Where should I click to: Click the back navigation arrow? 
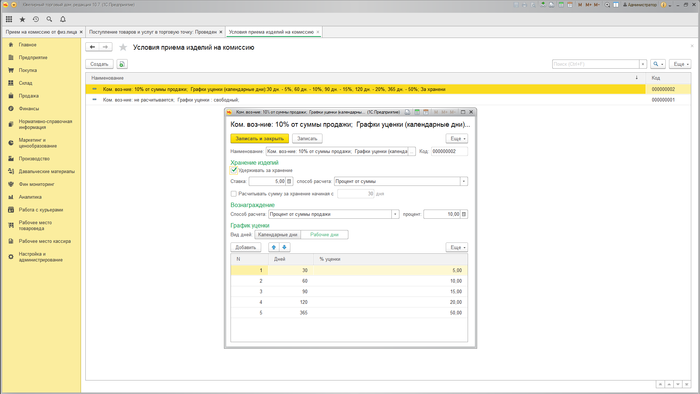(92, 47)
